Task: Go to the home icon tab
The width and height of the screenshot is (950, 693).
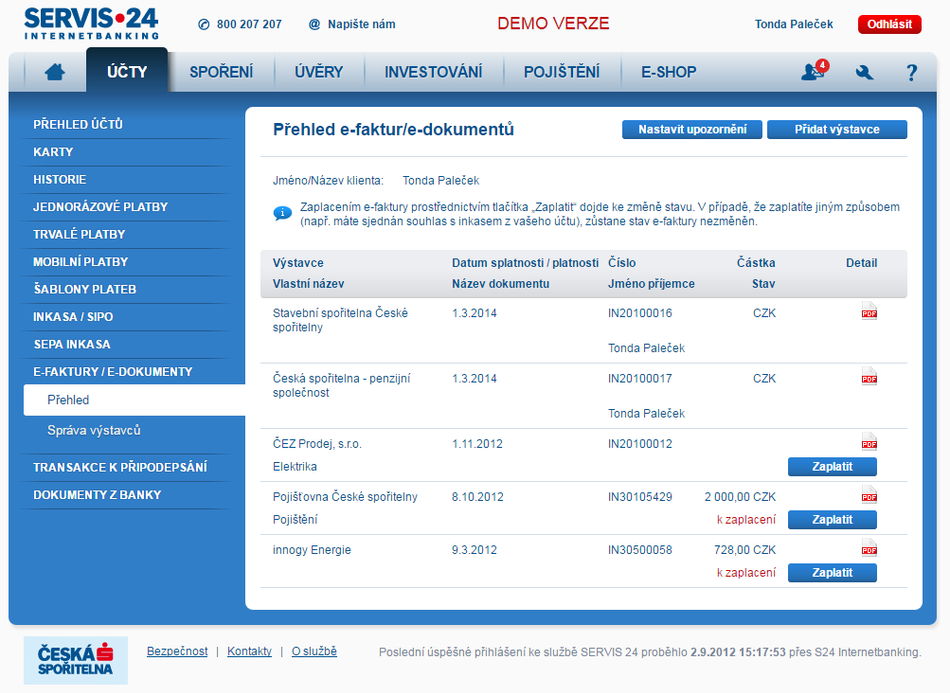Action: (x=55, y=72)
